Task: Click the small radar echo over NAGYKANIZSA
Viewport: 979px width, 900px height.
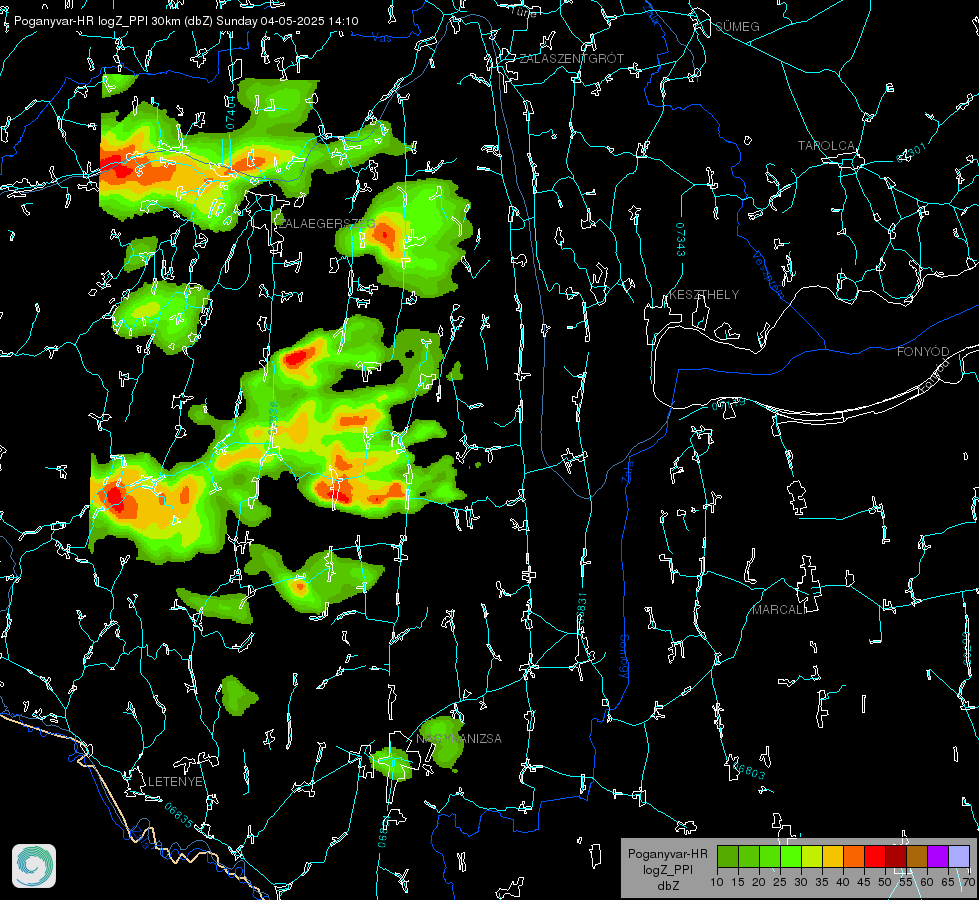Action: 443,742
